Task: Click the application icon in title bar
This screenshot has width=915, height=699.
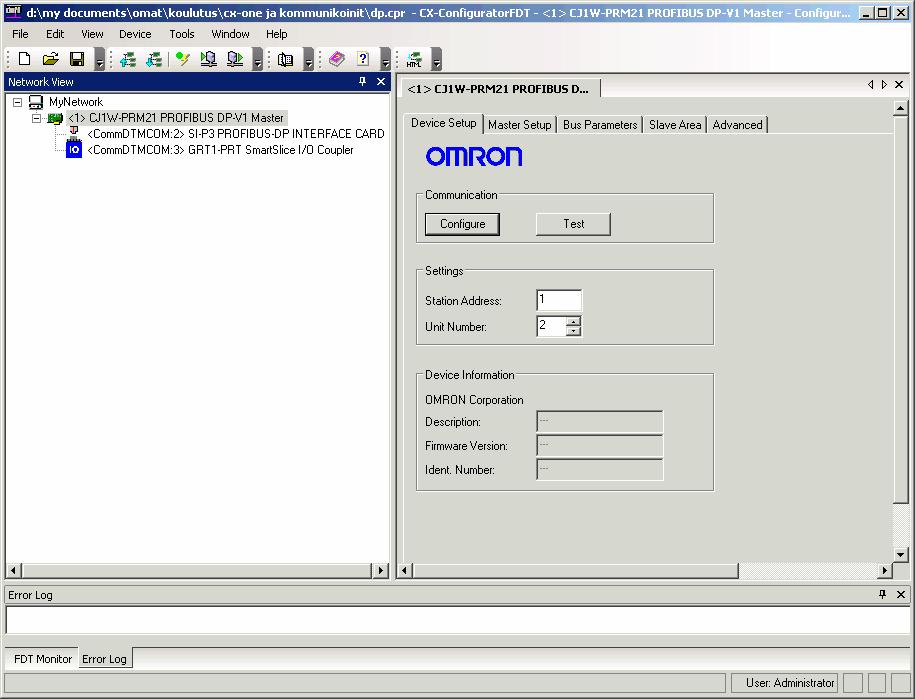Action: [x=13, y=12]
